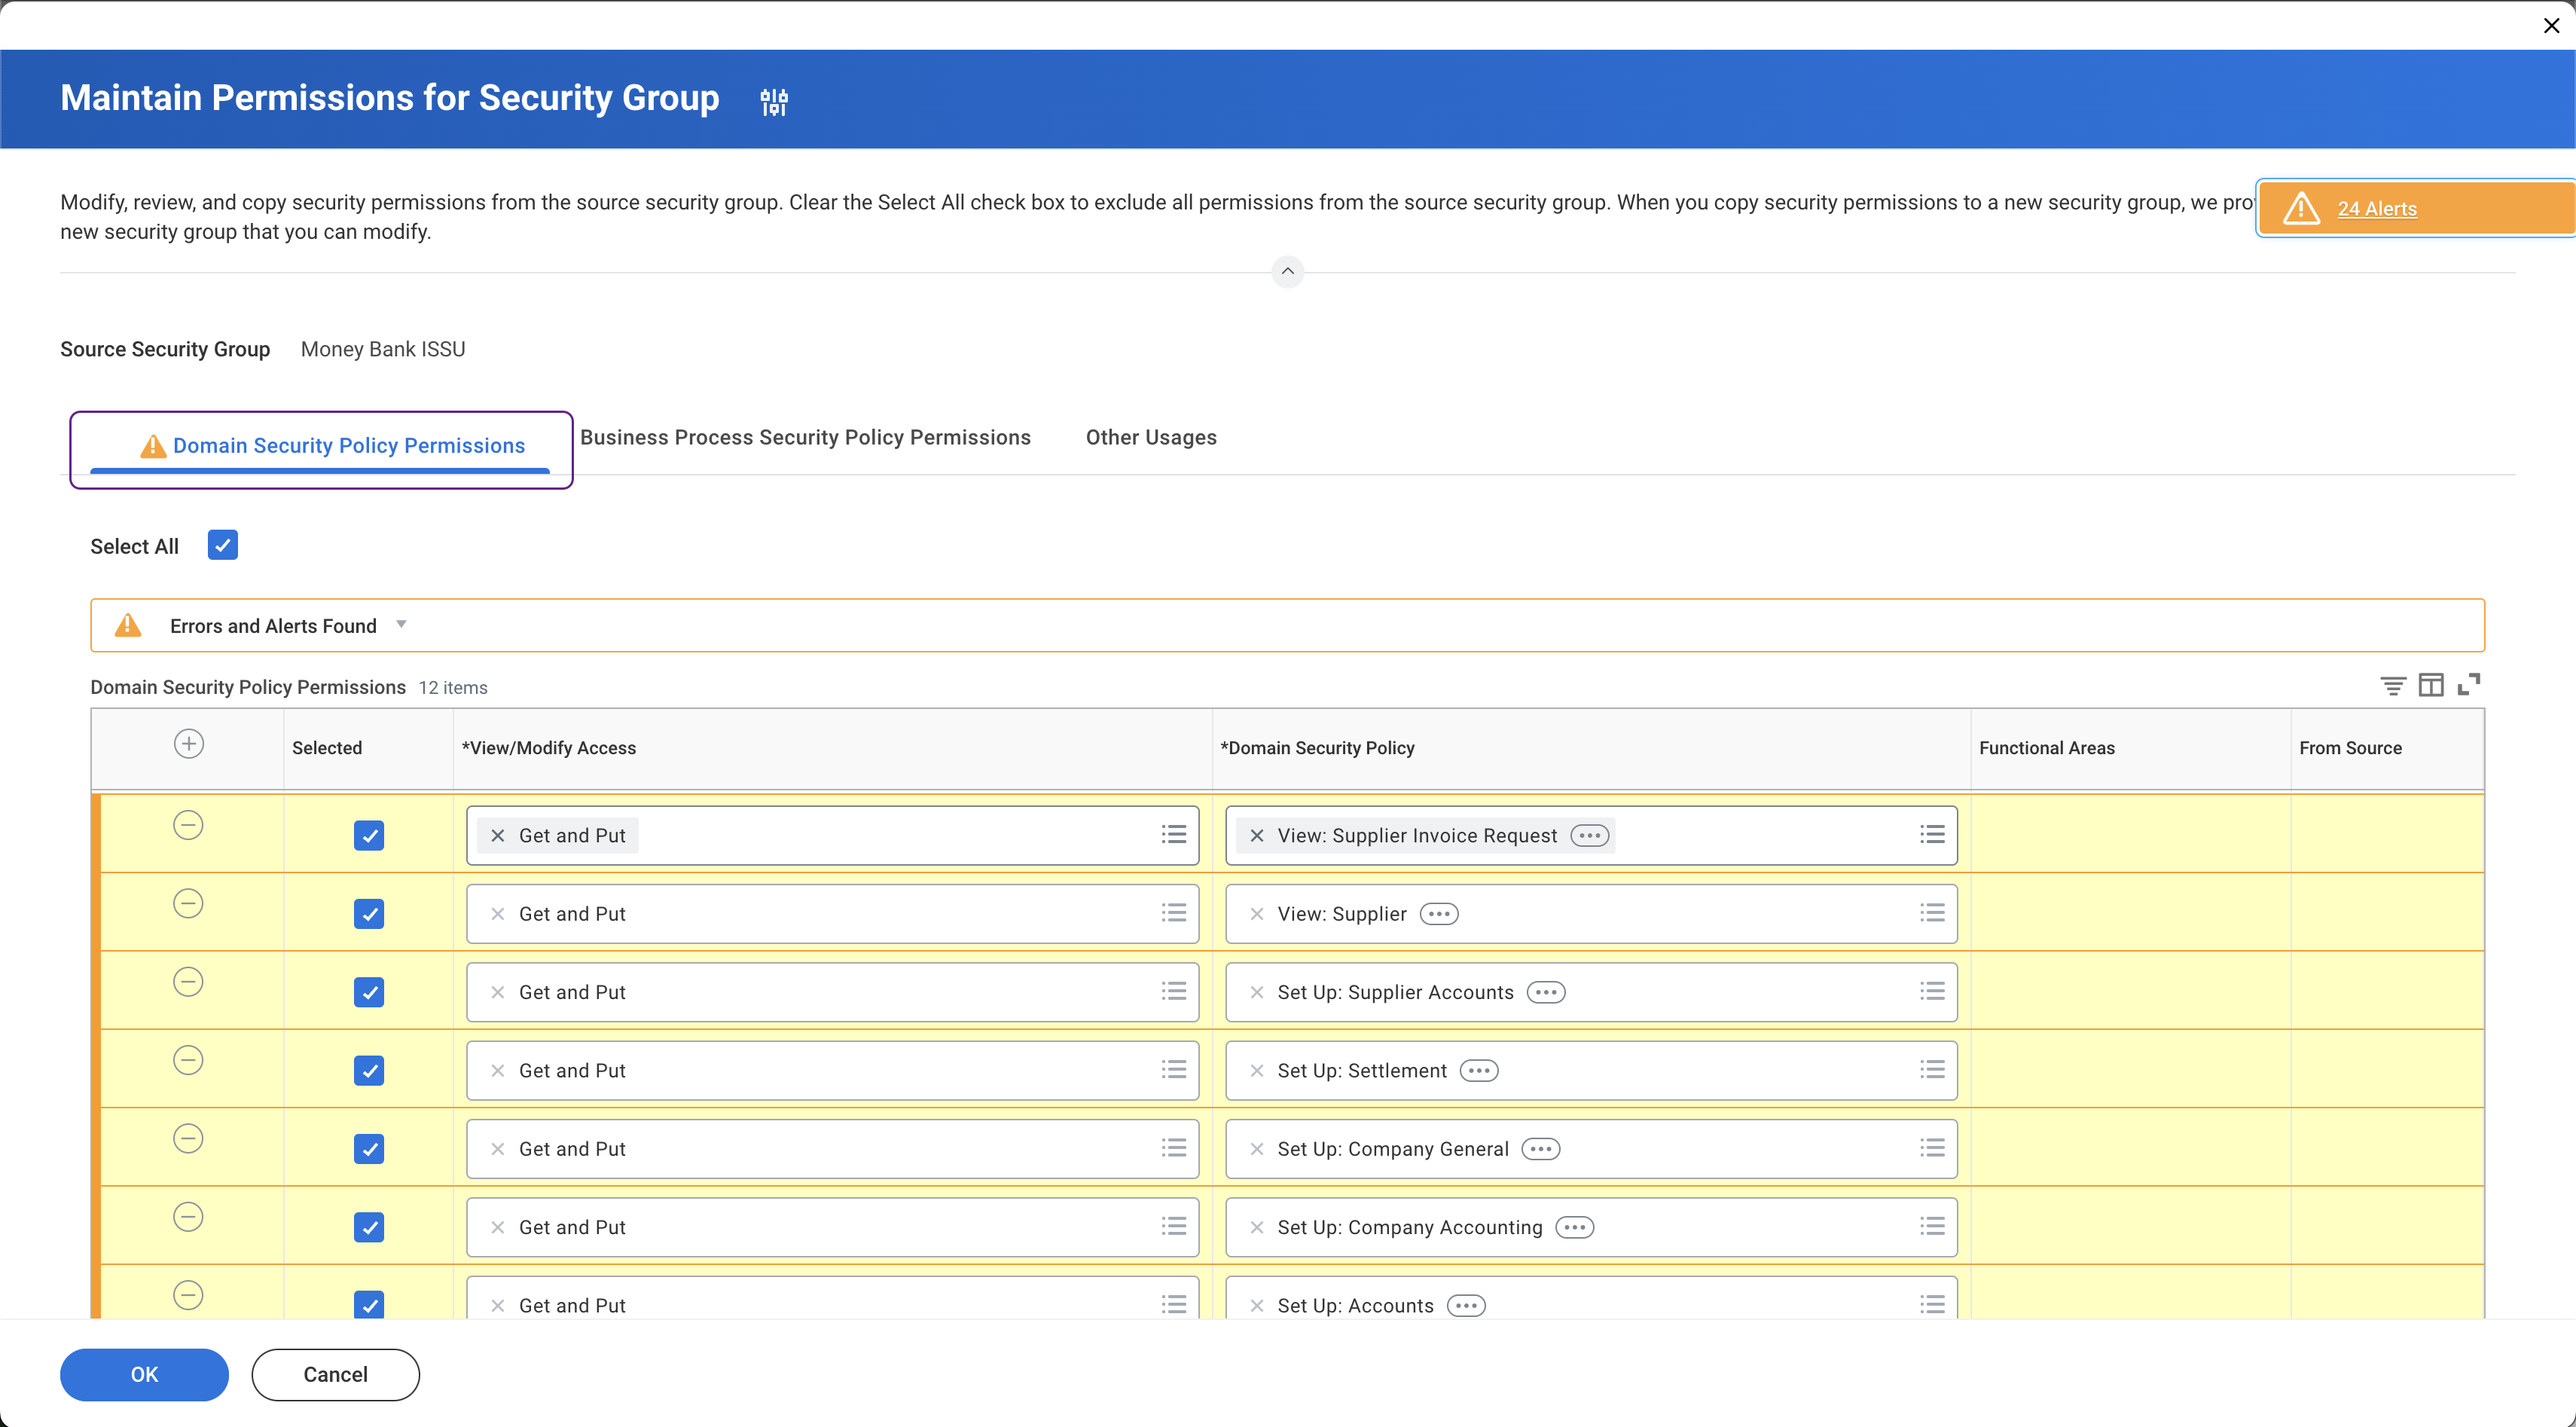Image resolution: width=2576 pixels, height=1427 pixels.
Task: Uncheck Selected for Settlement row
Action: point(369,1071)
